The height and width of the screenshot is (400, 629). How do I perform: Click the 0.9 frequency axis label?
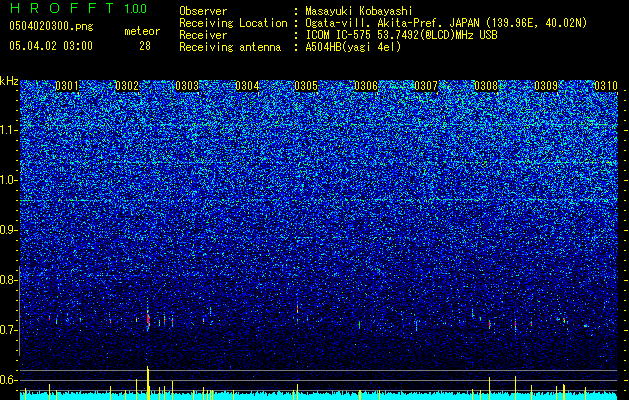tap(9, 230)
